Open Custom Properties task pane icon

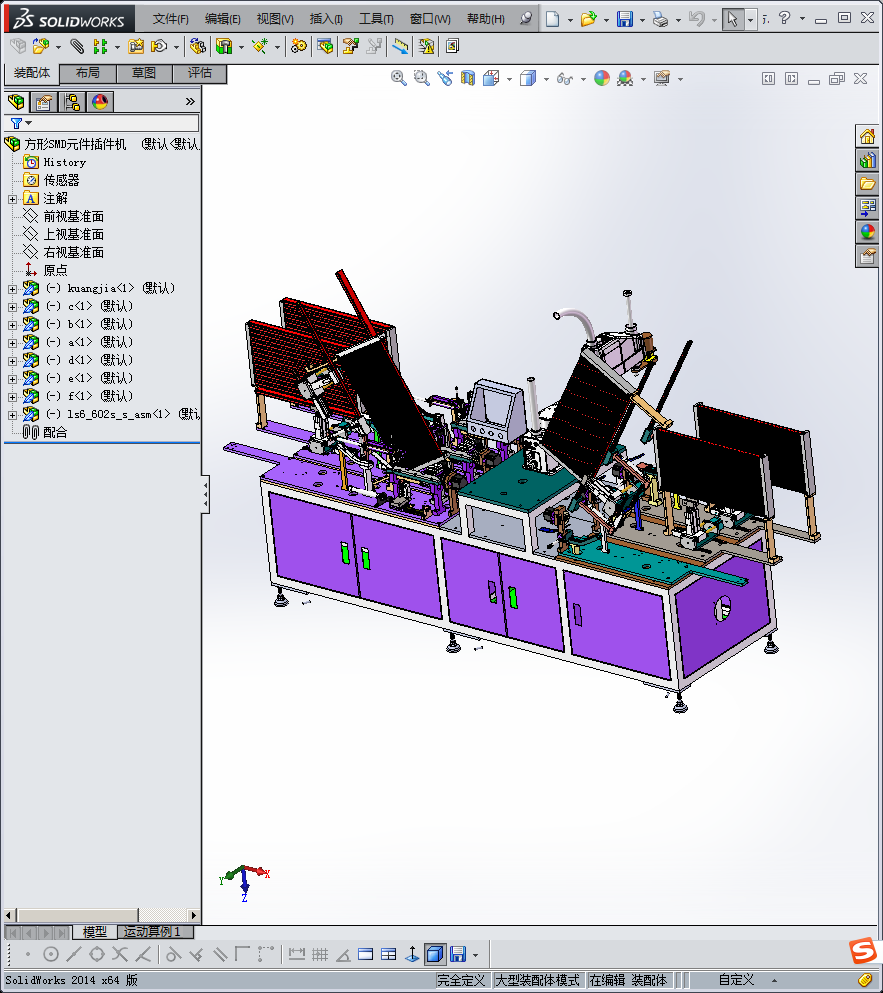[x=867, y=256]
